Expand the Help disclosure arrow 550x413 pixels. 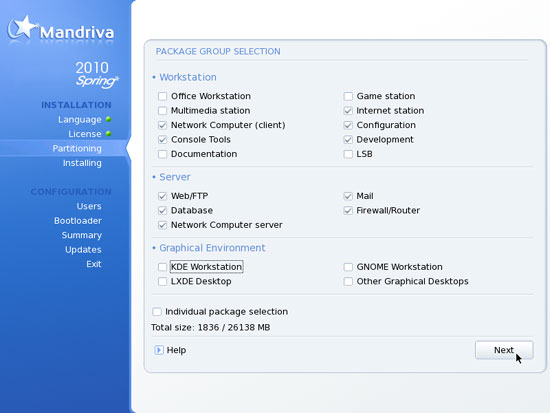tap(159, 350)
